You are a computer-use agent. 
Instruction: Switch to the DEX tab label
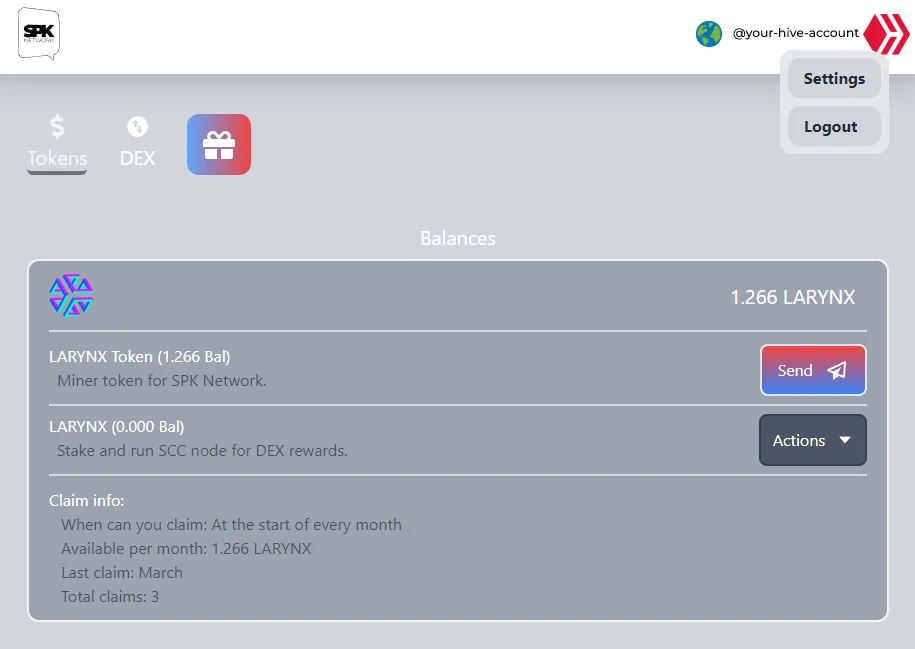138,158
